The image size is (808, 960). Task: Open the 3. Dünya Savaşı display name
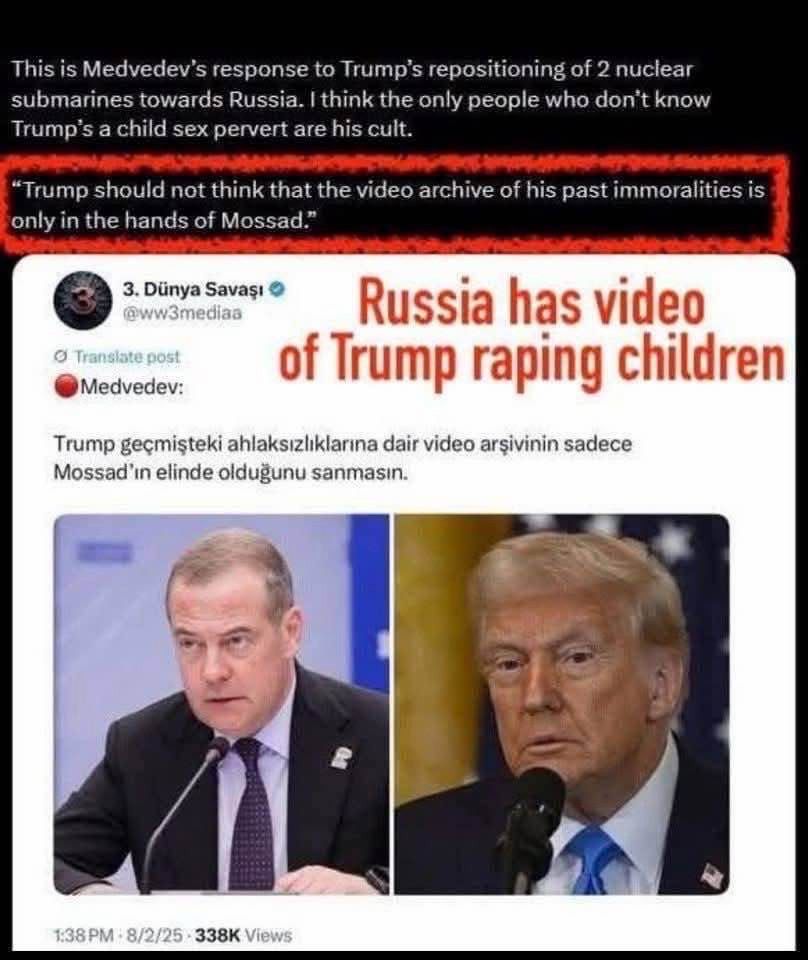[193, 289]
